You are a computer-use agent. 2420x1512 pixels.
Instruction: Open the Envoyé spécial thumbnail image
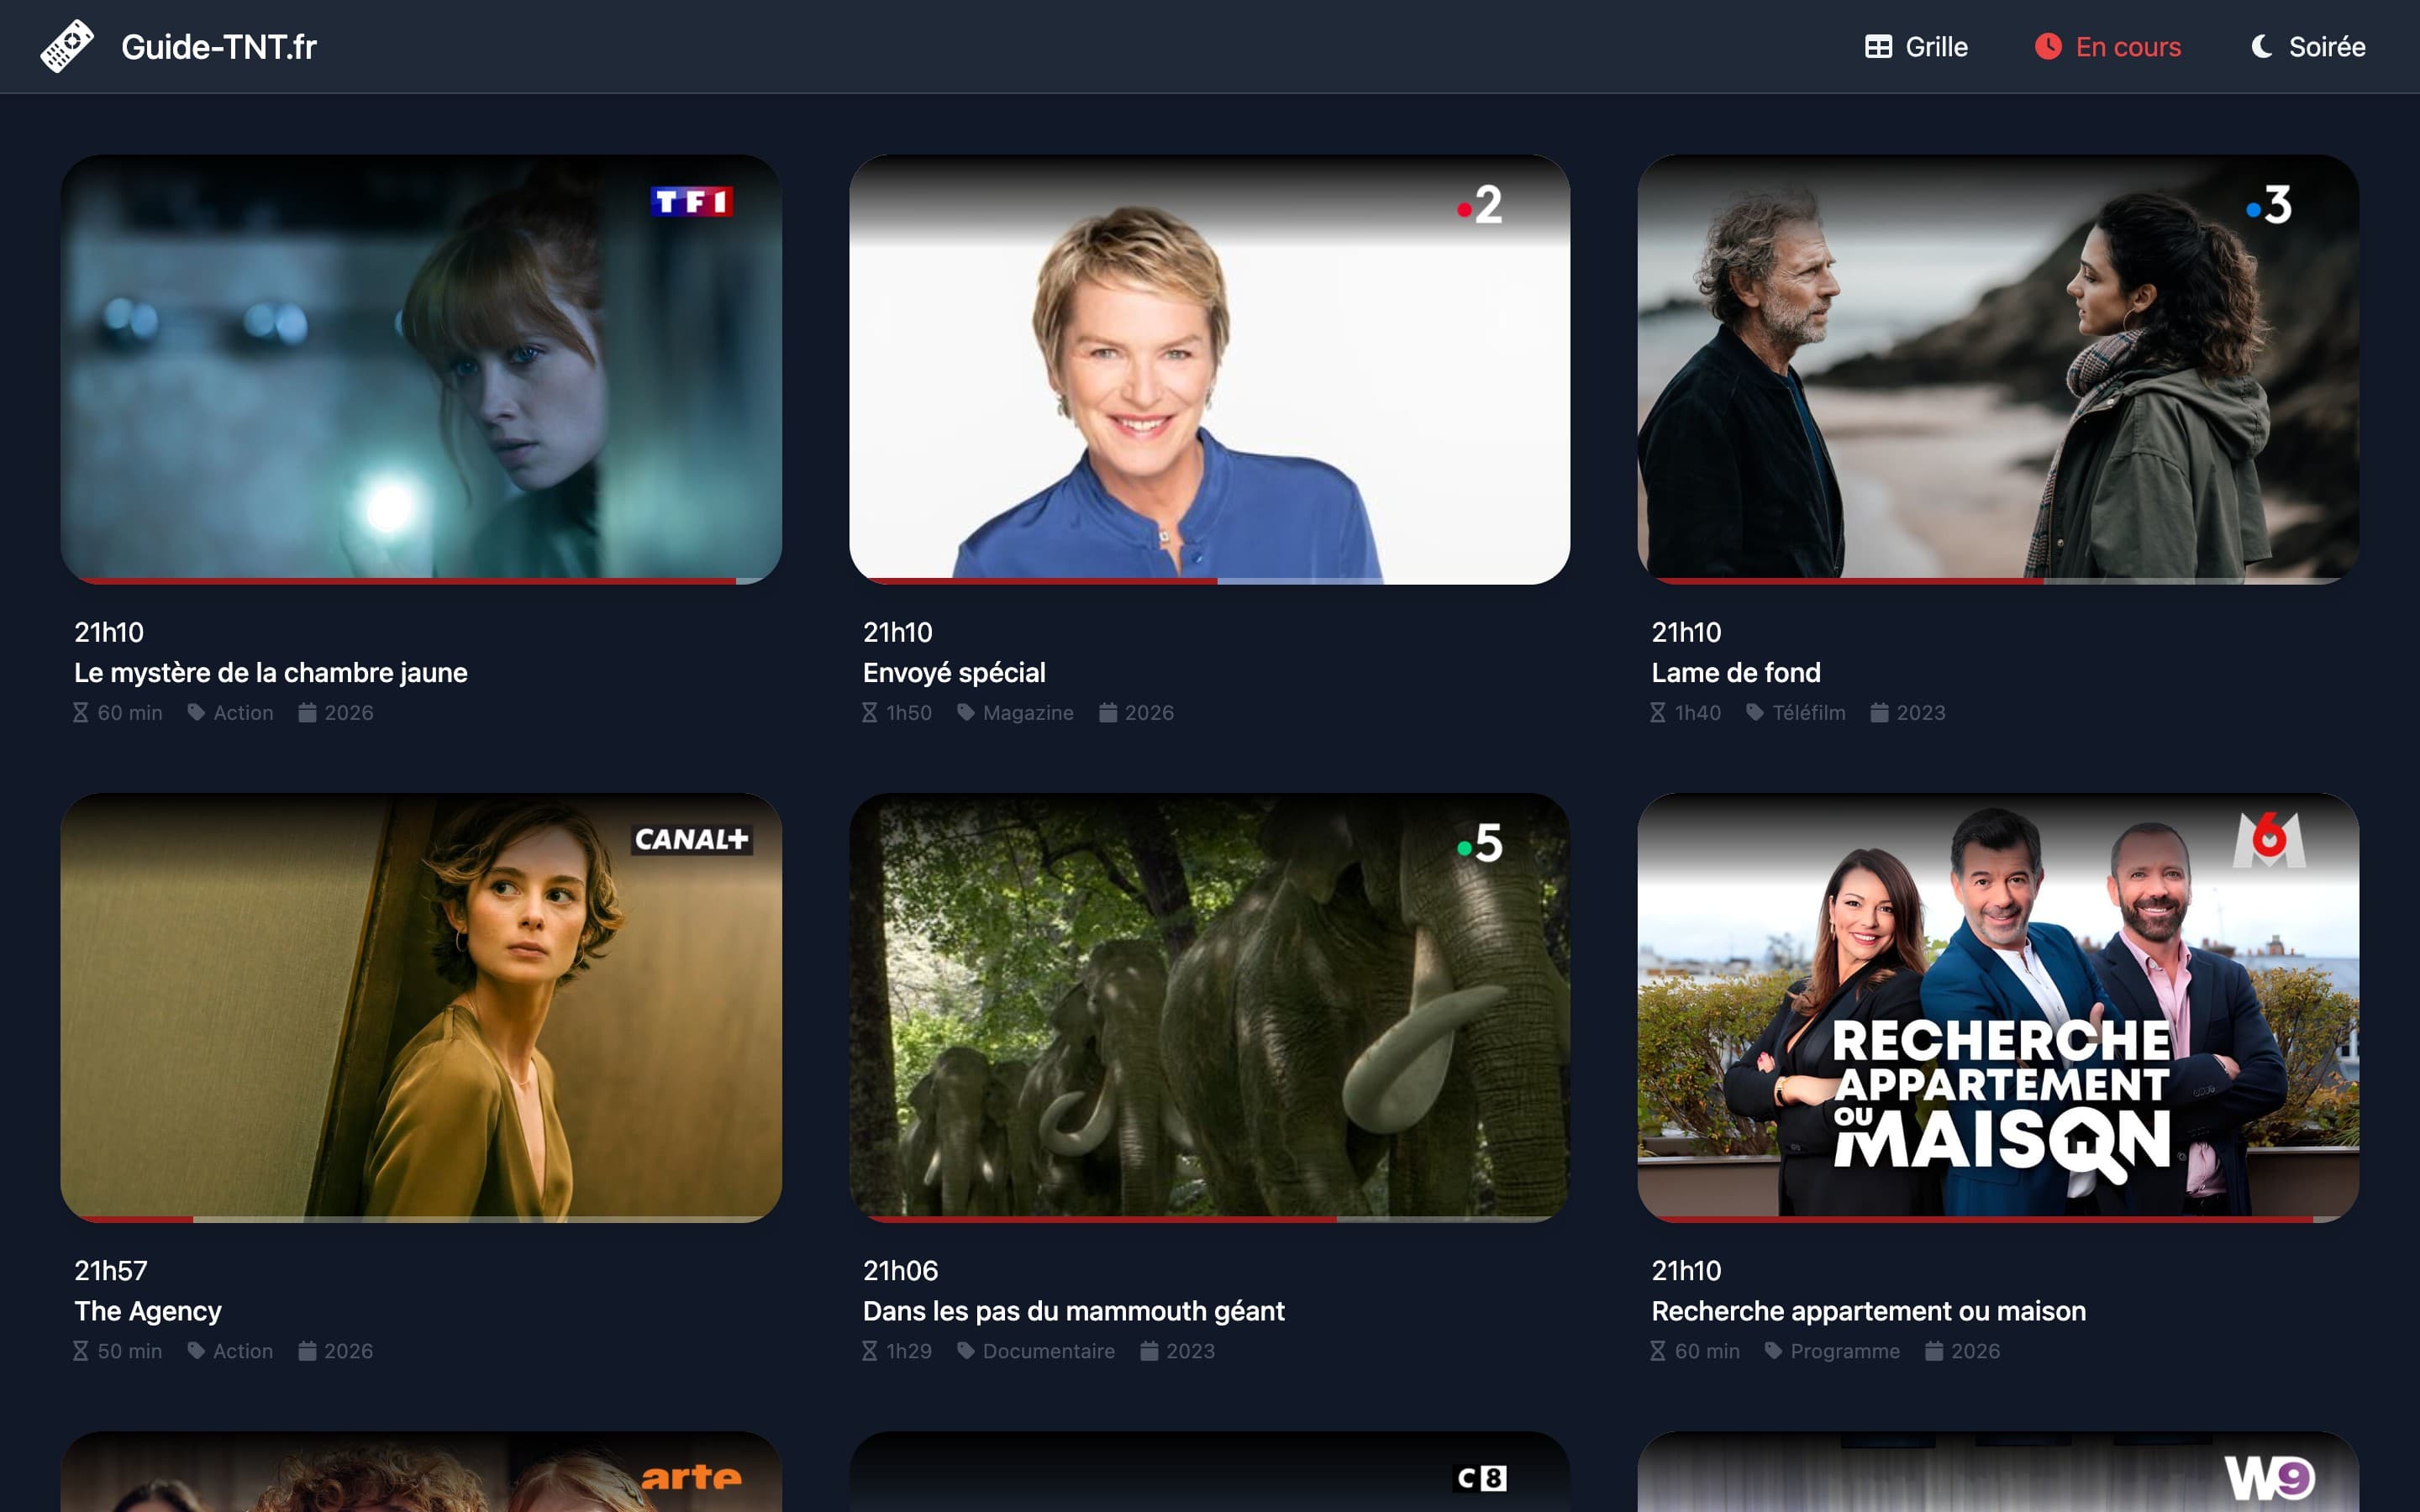tap(1209, 369)
